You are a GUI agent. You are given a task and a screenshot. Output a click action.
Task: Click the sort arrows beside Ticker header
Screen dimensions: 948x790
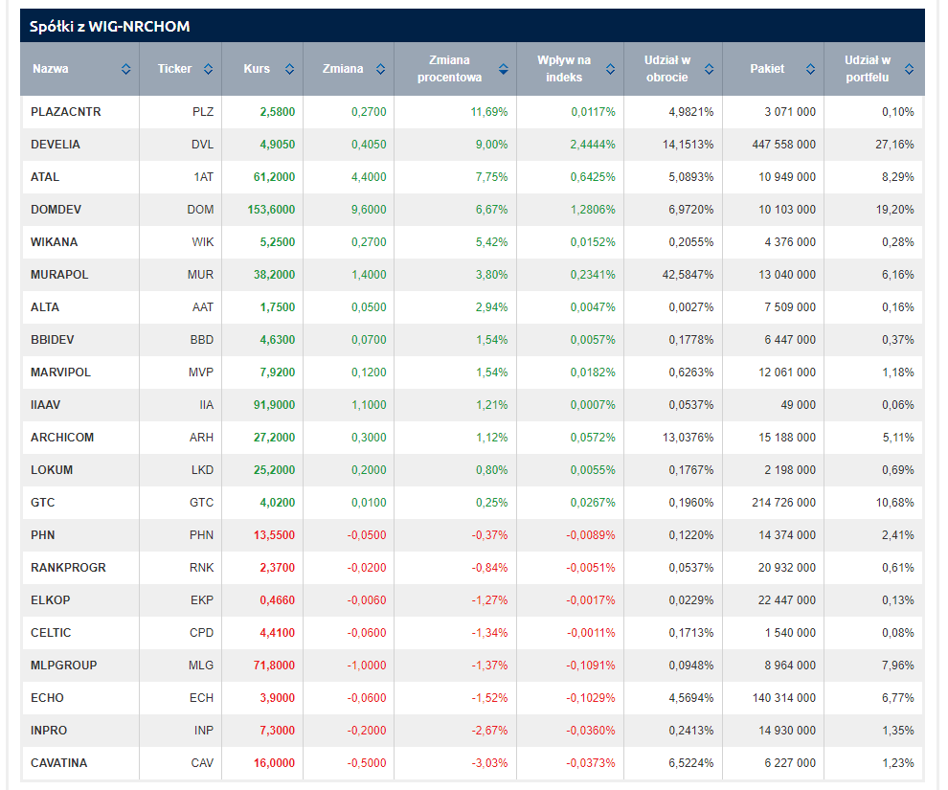click(x=208, y=69)
